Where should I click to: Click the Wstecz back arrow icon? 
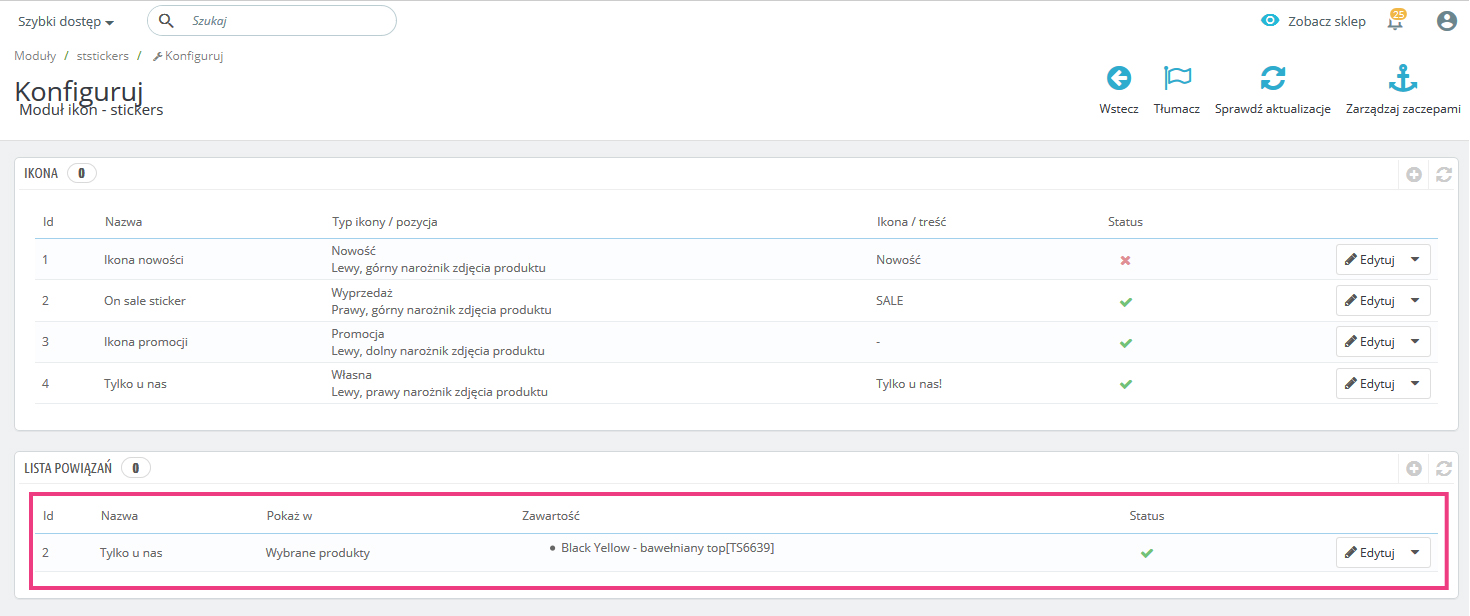(x=1118, y=79)
